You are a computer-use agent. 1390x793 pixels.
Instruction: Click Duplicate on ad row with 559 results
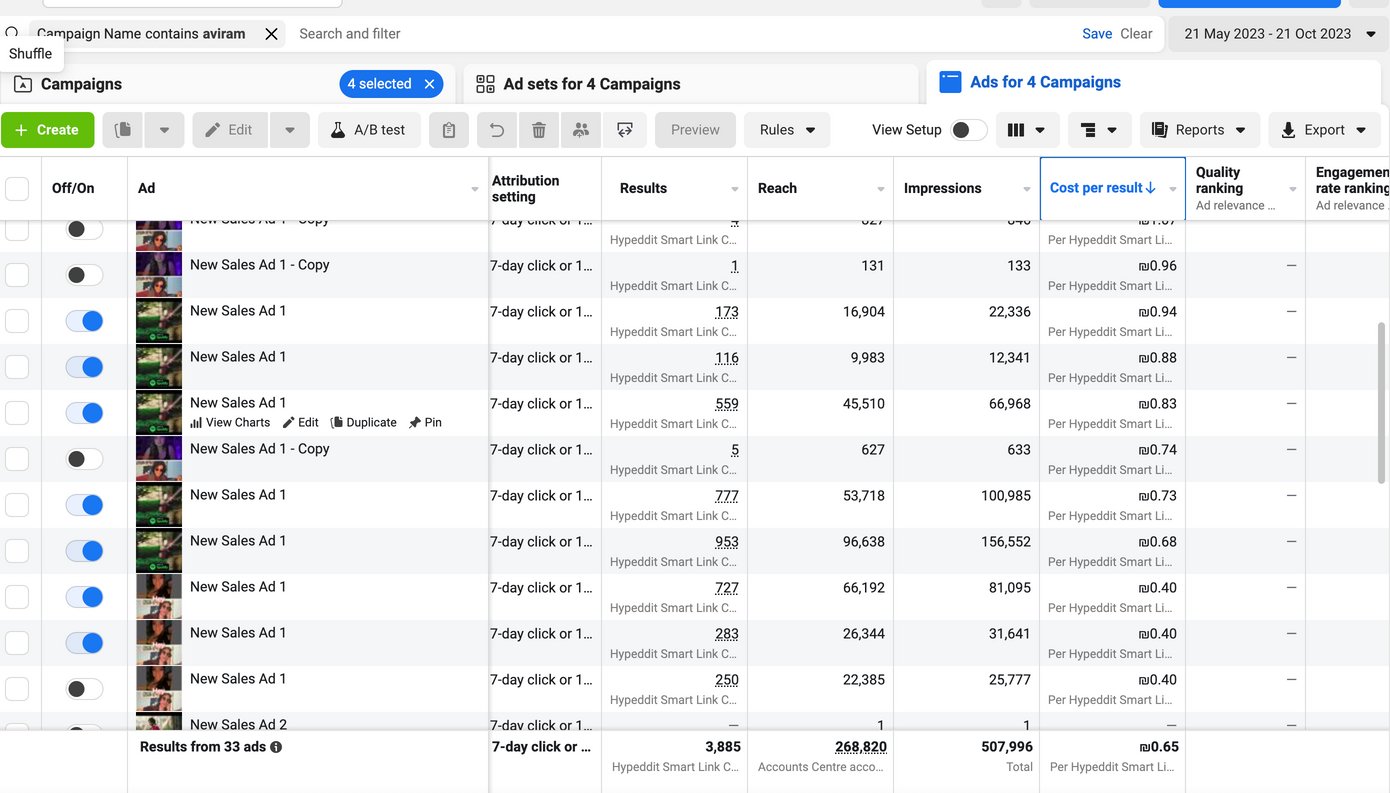[x=364, y=423]
